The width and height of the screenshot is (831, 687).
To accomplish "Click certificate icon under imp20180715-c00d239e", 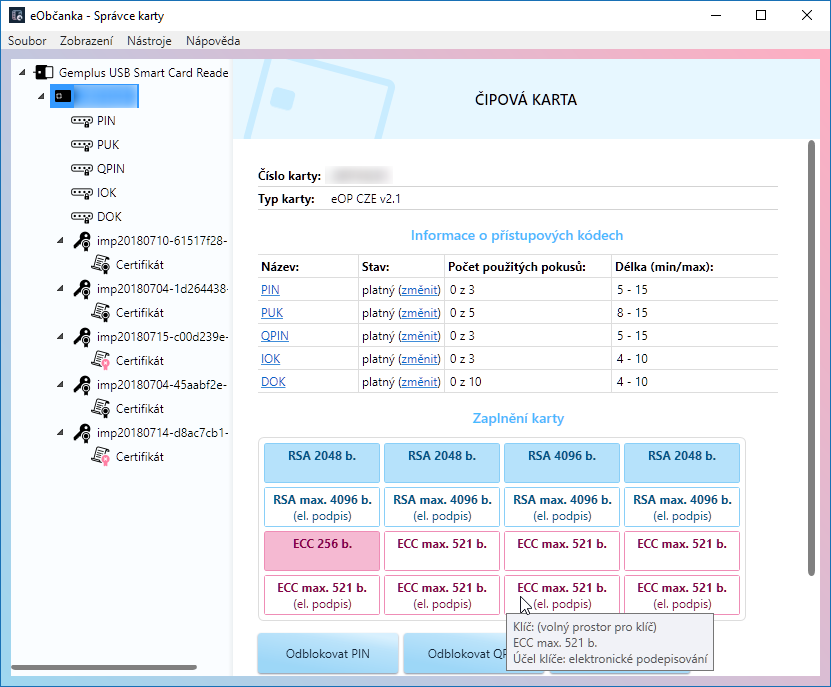I will coord(101,360).
